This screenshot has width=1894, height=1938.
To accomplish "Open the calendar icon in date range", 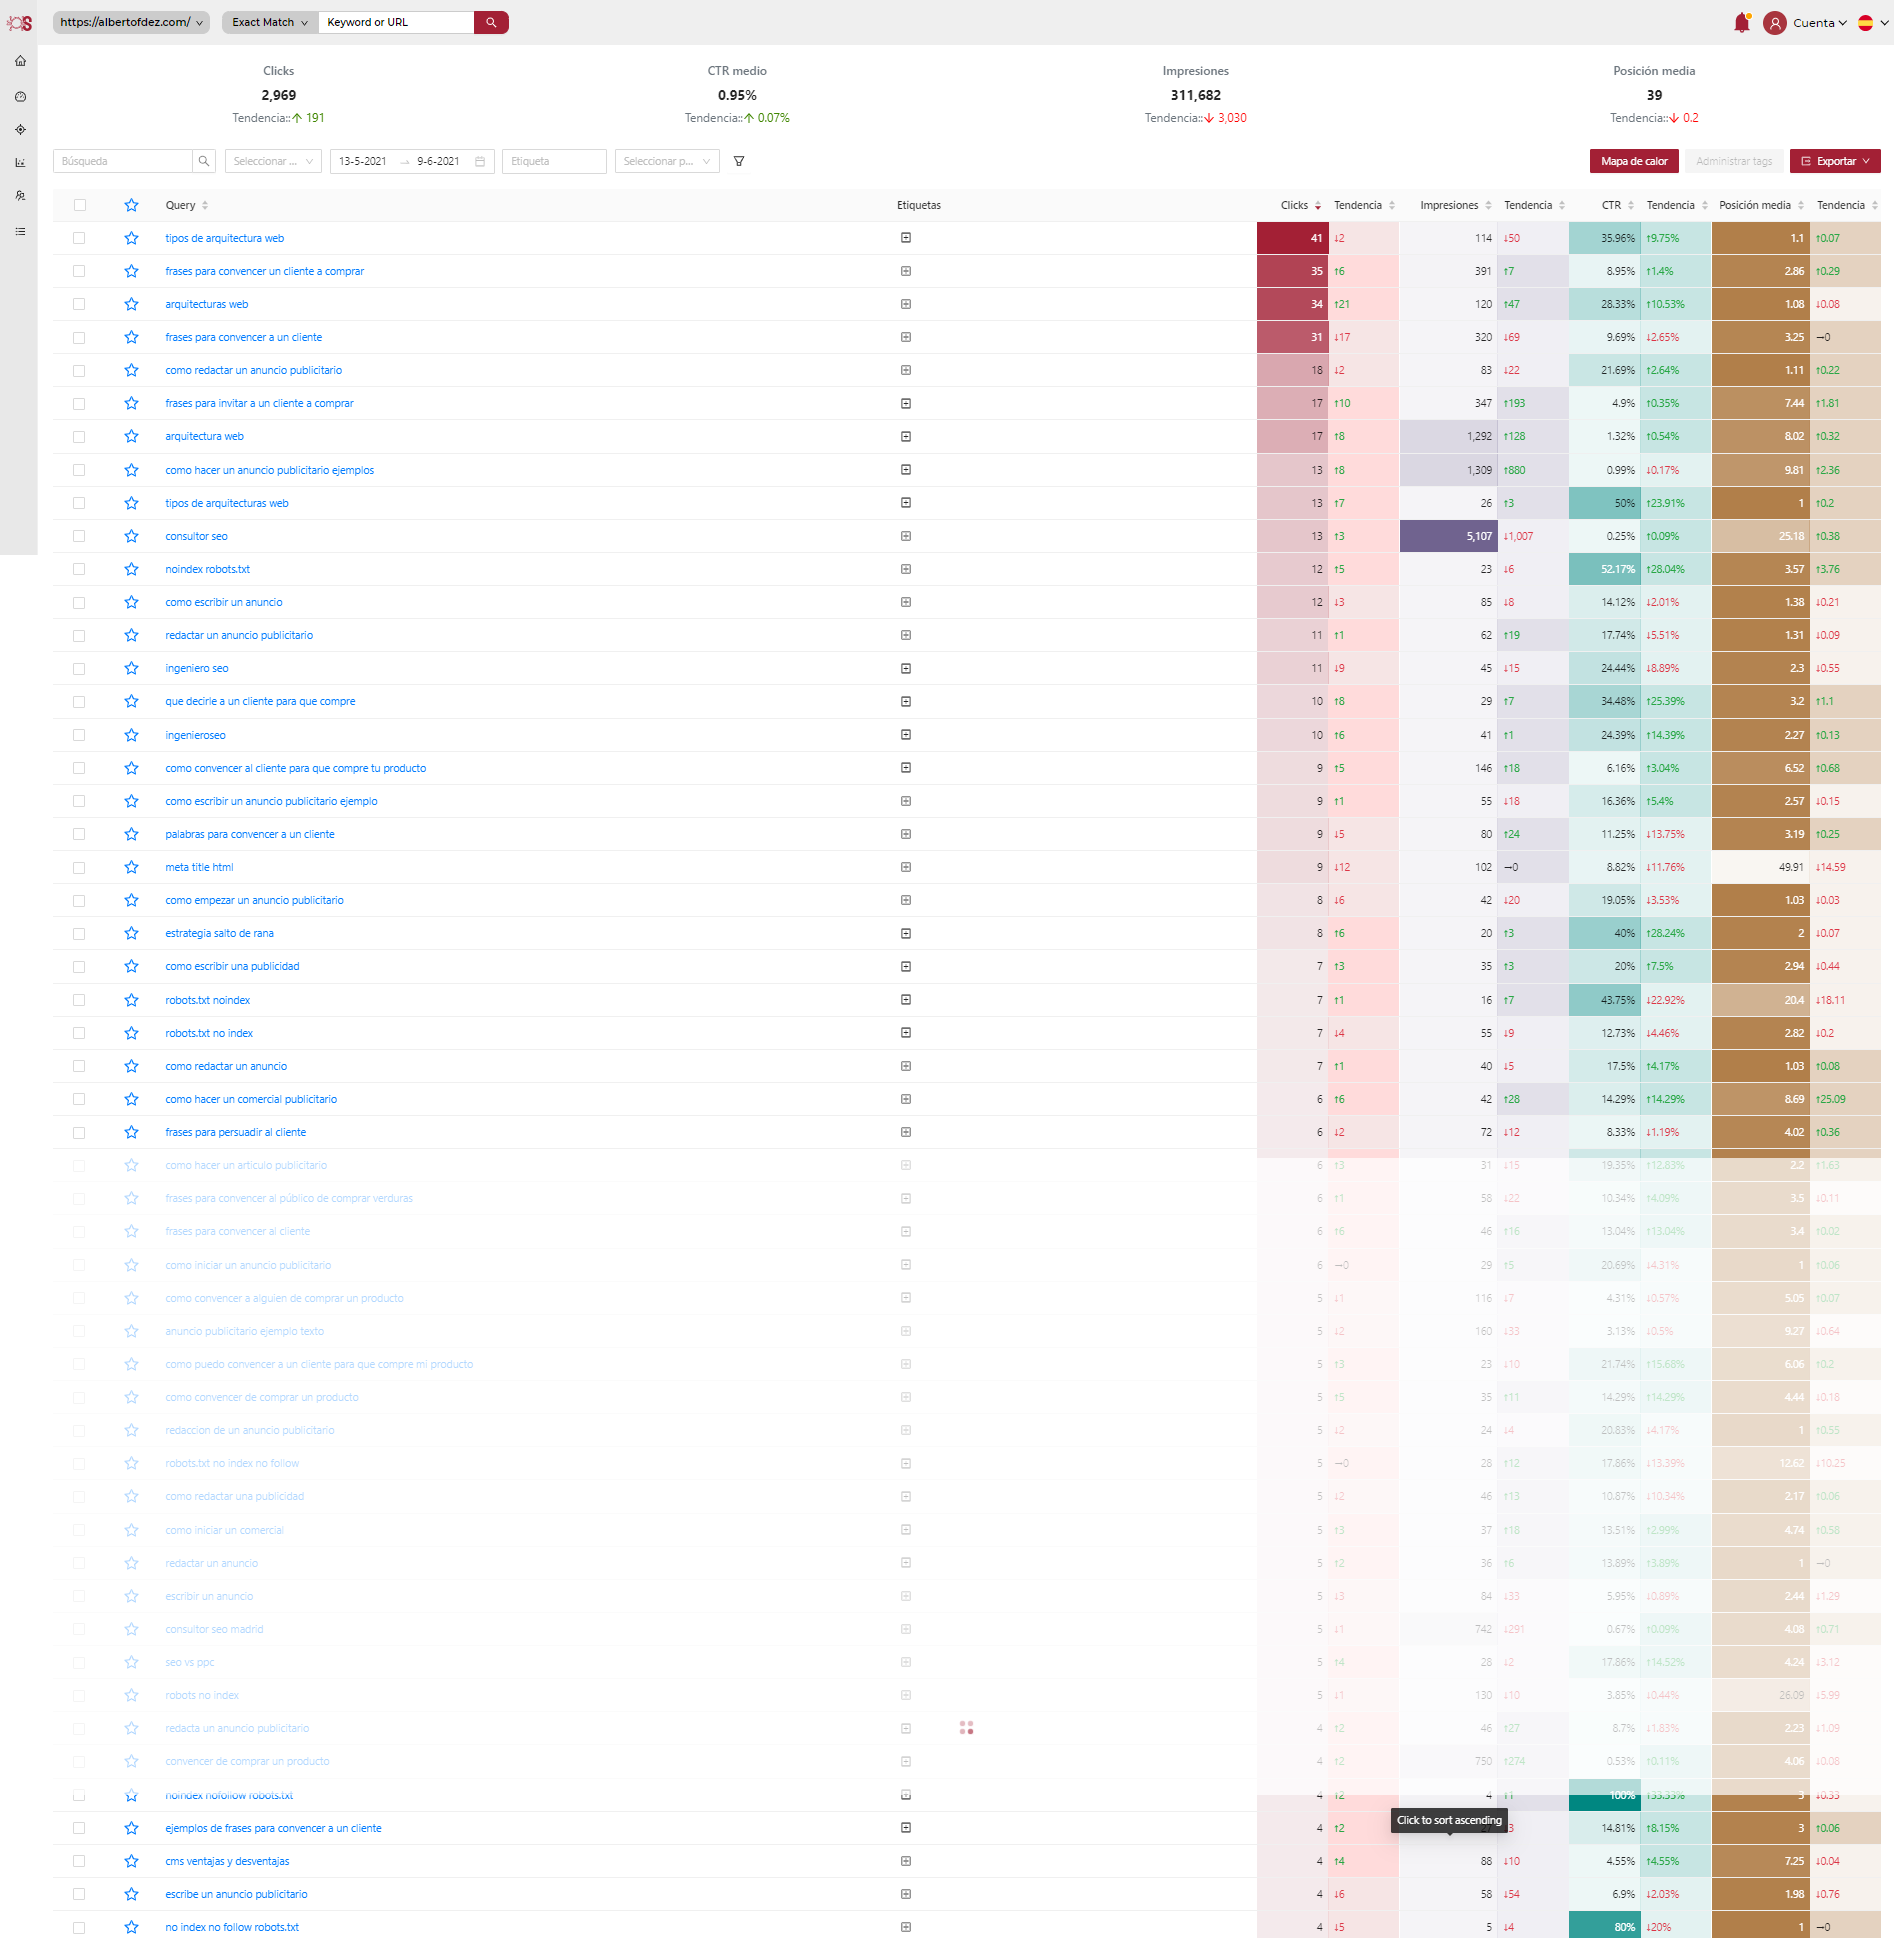I will pyautogui.click(x=480, y=161).
